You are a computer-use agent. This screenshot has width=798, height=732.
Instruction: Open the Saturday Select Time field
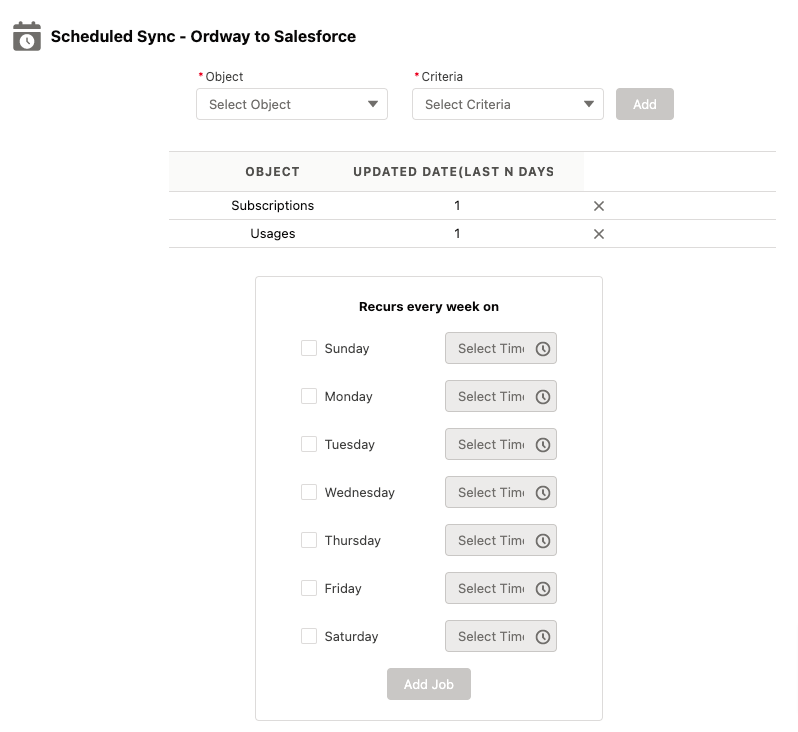tap(501, 636)
